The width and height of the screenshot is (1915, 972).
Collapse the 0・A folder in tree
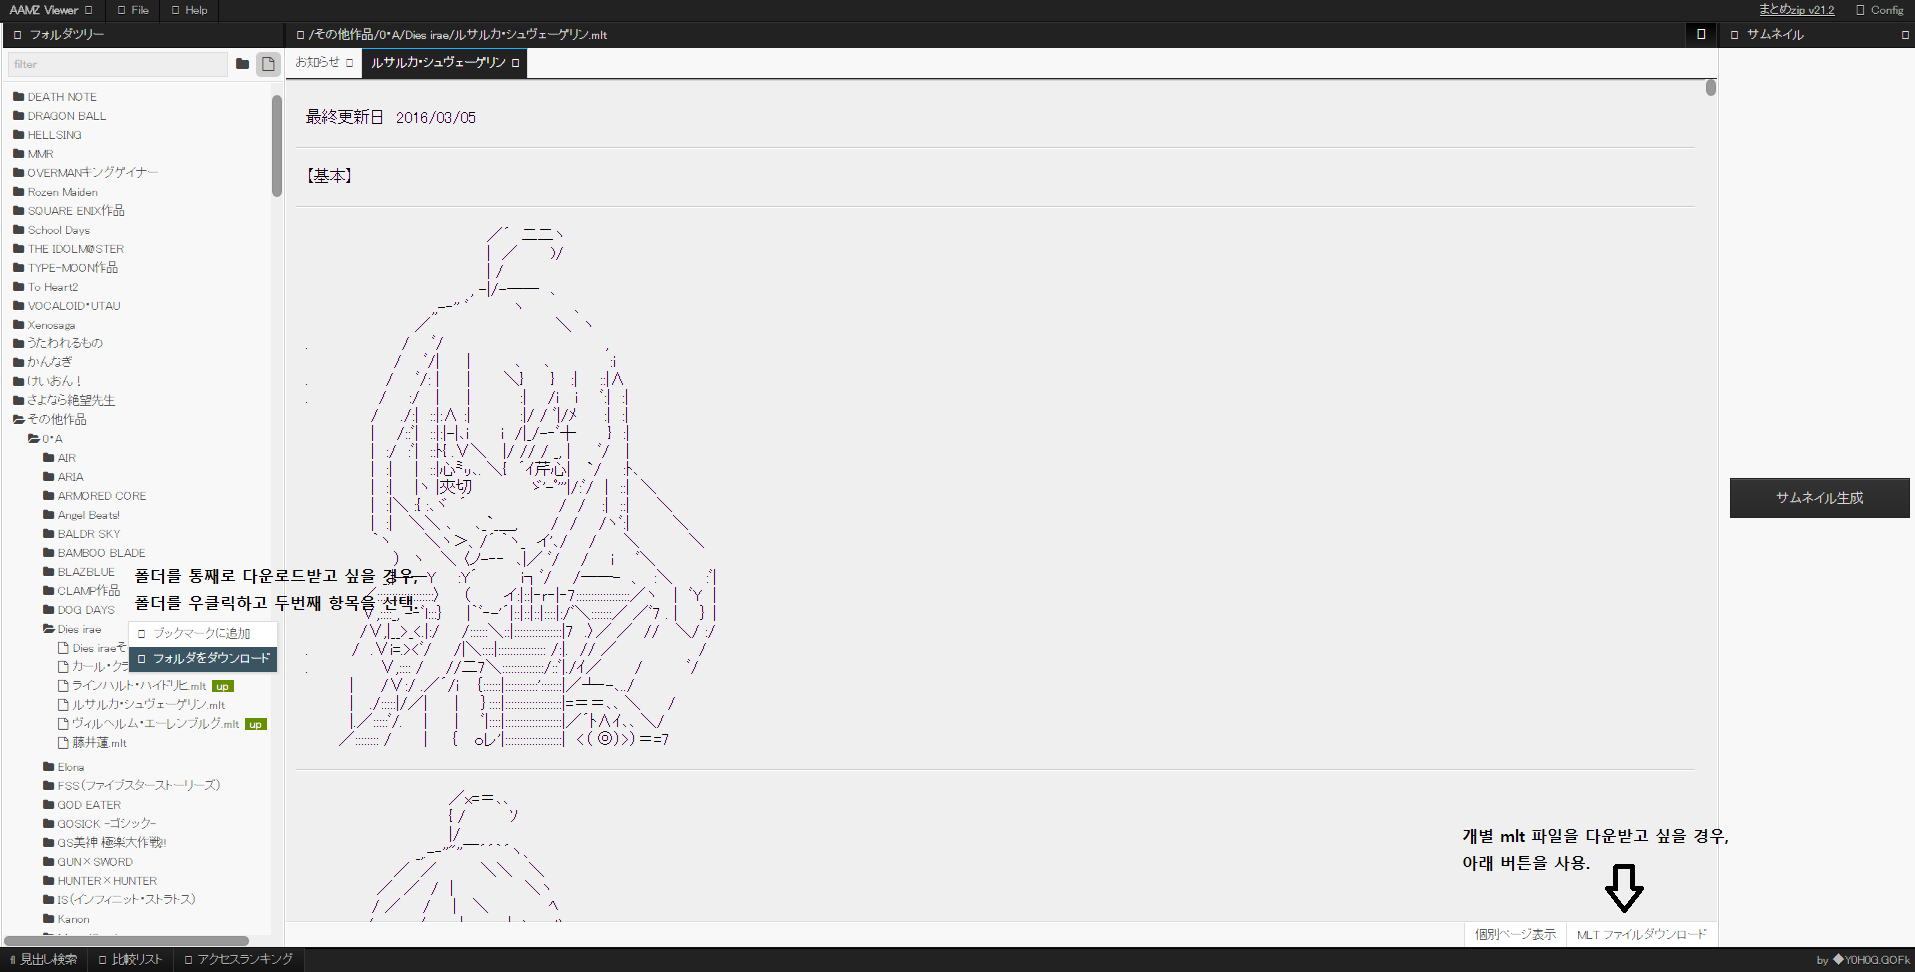(51, 439)
